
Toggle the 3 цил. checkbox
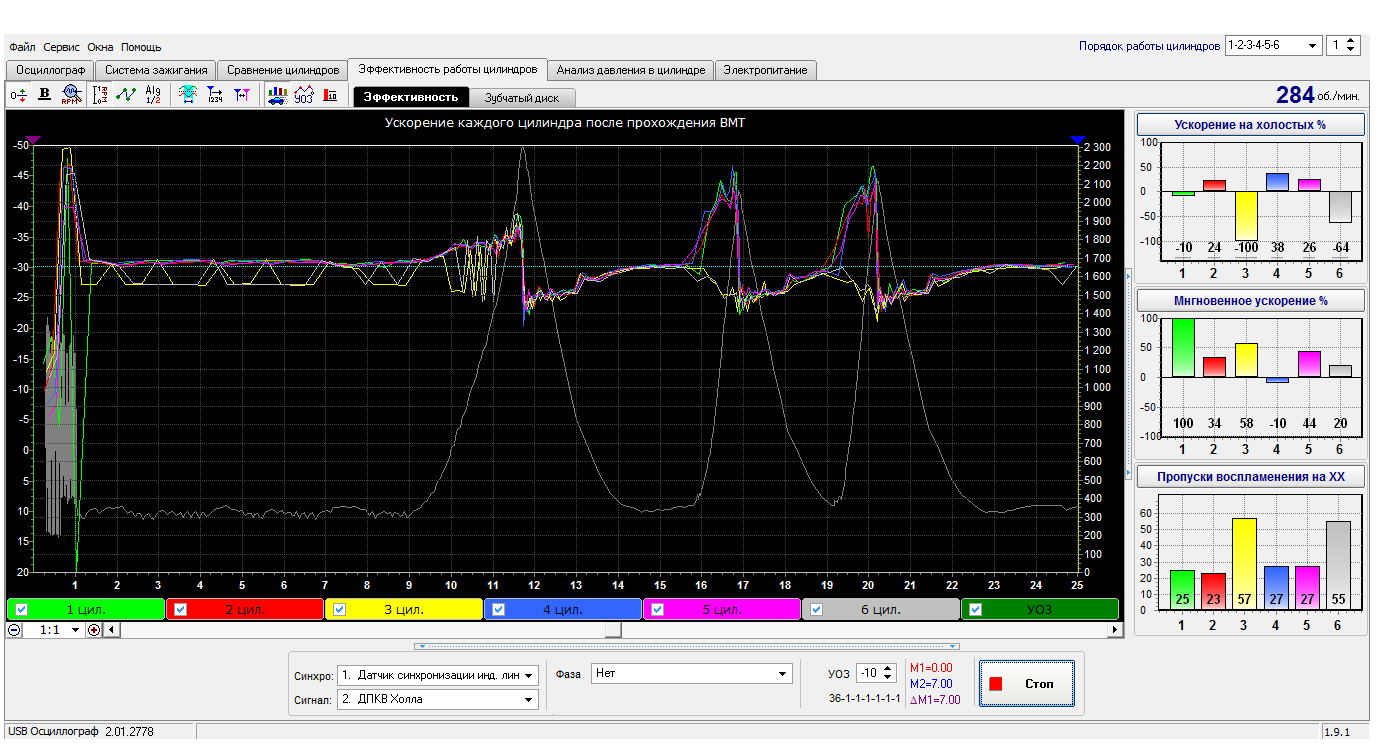pos(339,609)
